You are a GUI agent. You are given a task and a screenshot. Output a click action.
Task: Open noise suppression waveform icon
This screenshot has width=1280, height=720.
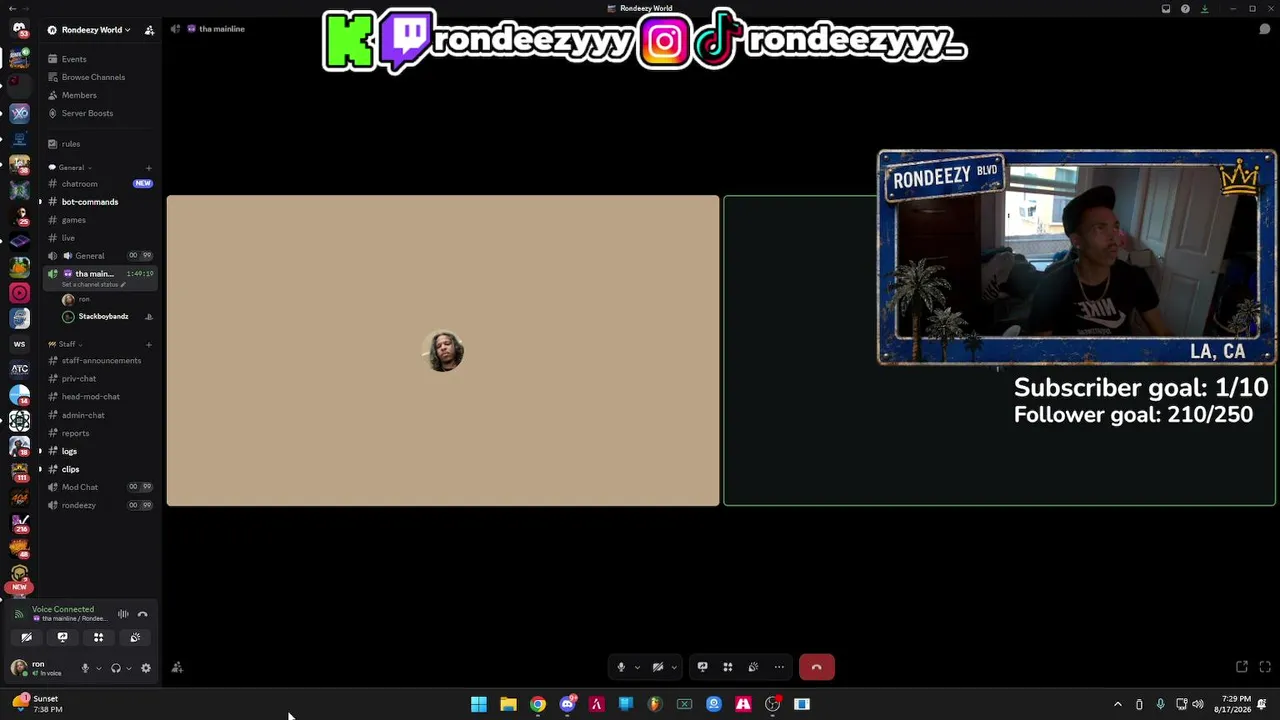[x=123, y=614]
